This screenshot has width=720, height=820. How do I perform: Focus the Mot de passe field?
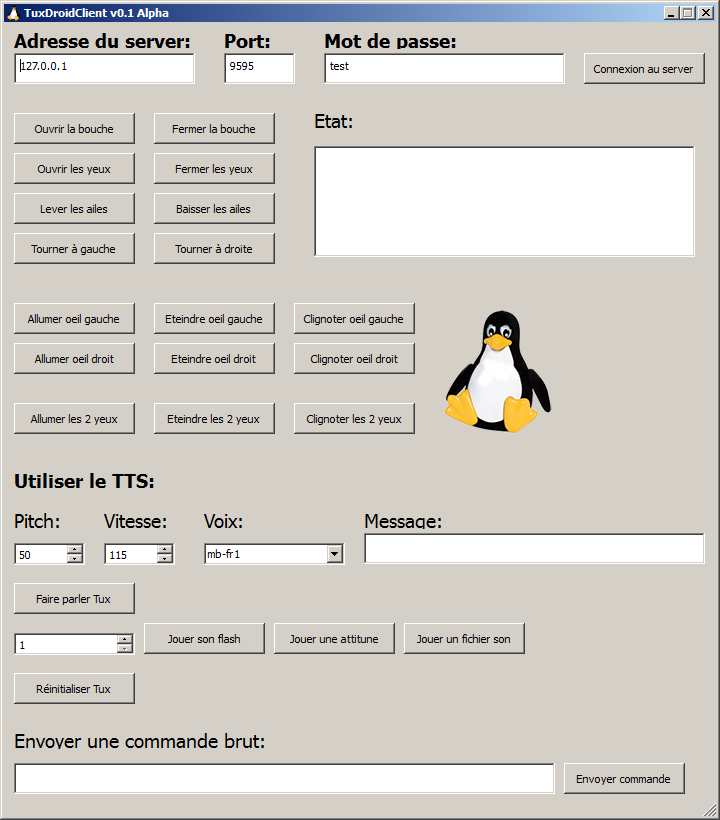pos(444,69)
